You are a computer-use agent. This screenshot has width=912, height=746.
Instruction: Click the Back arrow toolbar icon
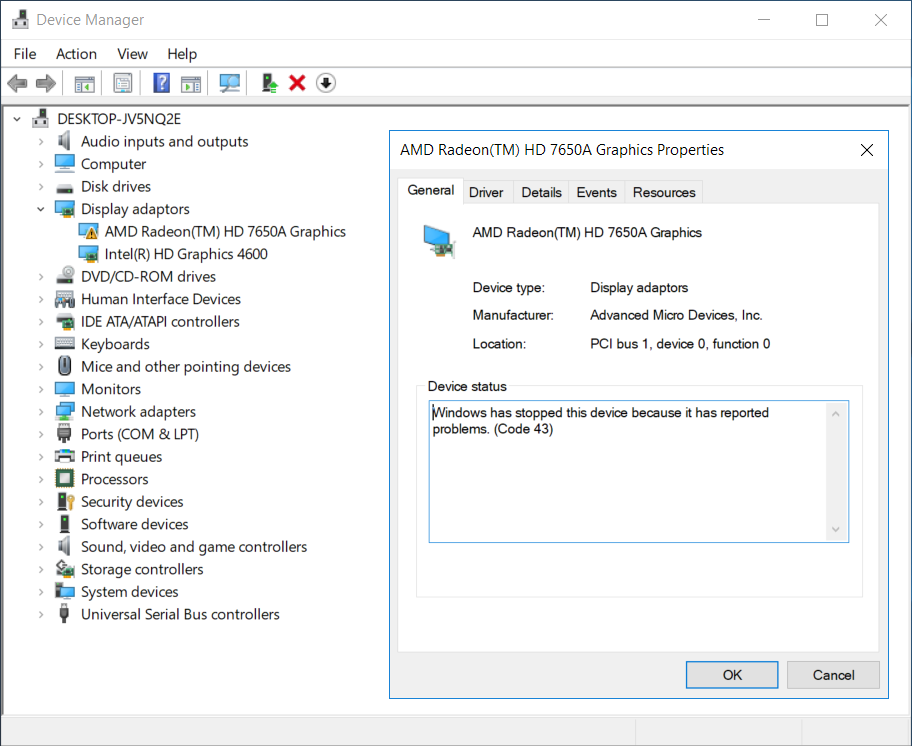click(17, 83)
